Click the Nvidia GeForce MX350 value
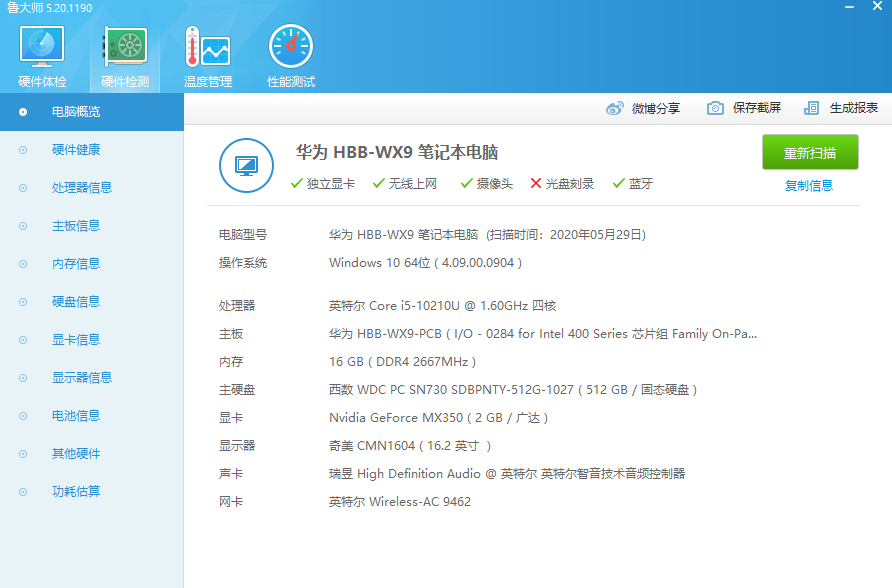The height and width of the screenshot is (588, 892). coord(439,418)
